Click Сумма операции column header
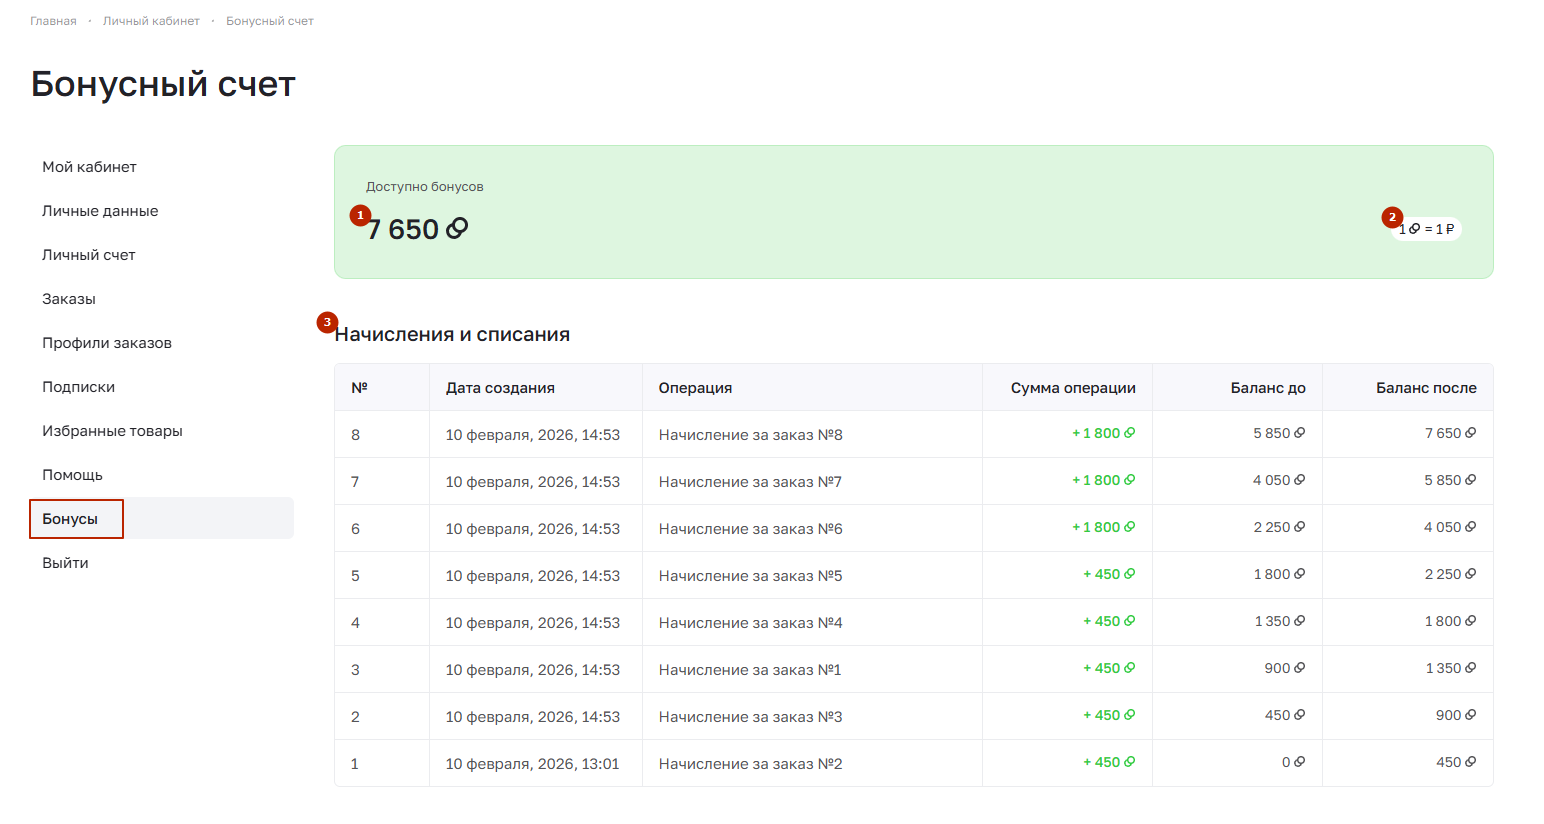Viewport: 1544px width, 824px height. click(x=1072, y=388)
